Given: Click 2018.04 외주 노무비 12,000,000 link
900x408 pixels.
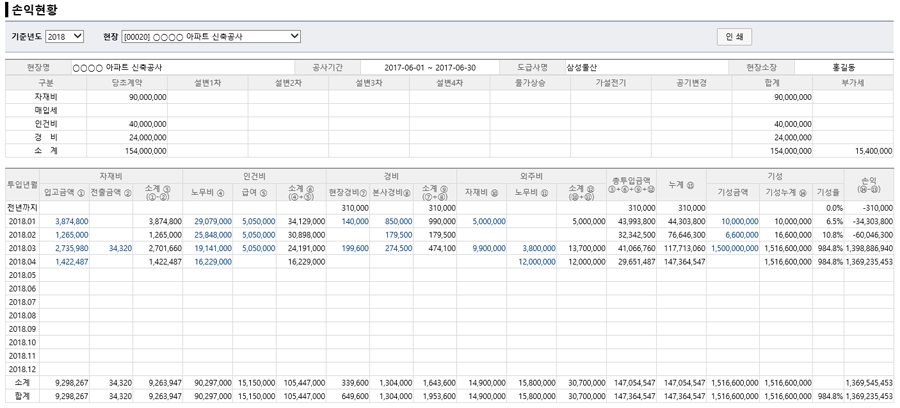Looking at the screenshot, I should pos(537,261).
